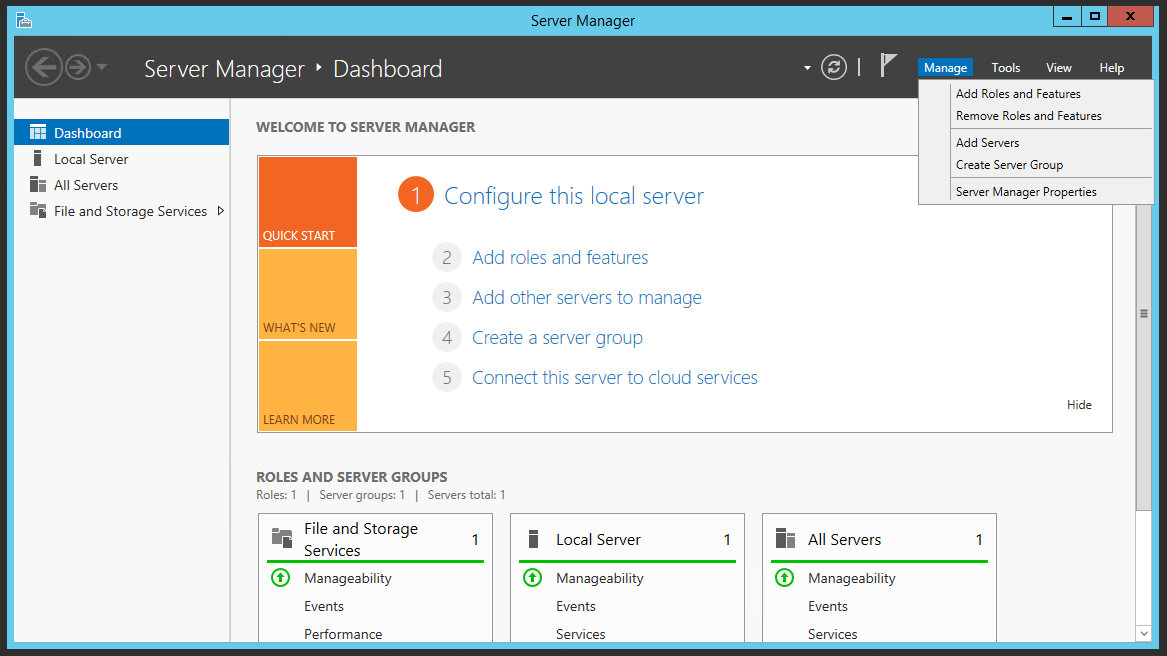Select All Servers in the left navigation
The image size is (1167, 656).
click(86, 185)
